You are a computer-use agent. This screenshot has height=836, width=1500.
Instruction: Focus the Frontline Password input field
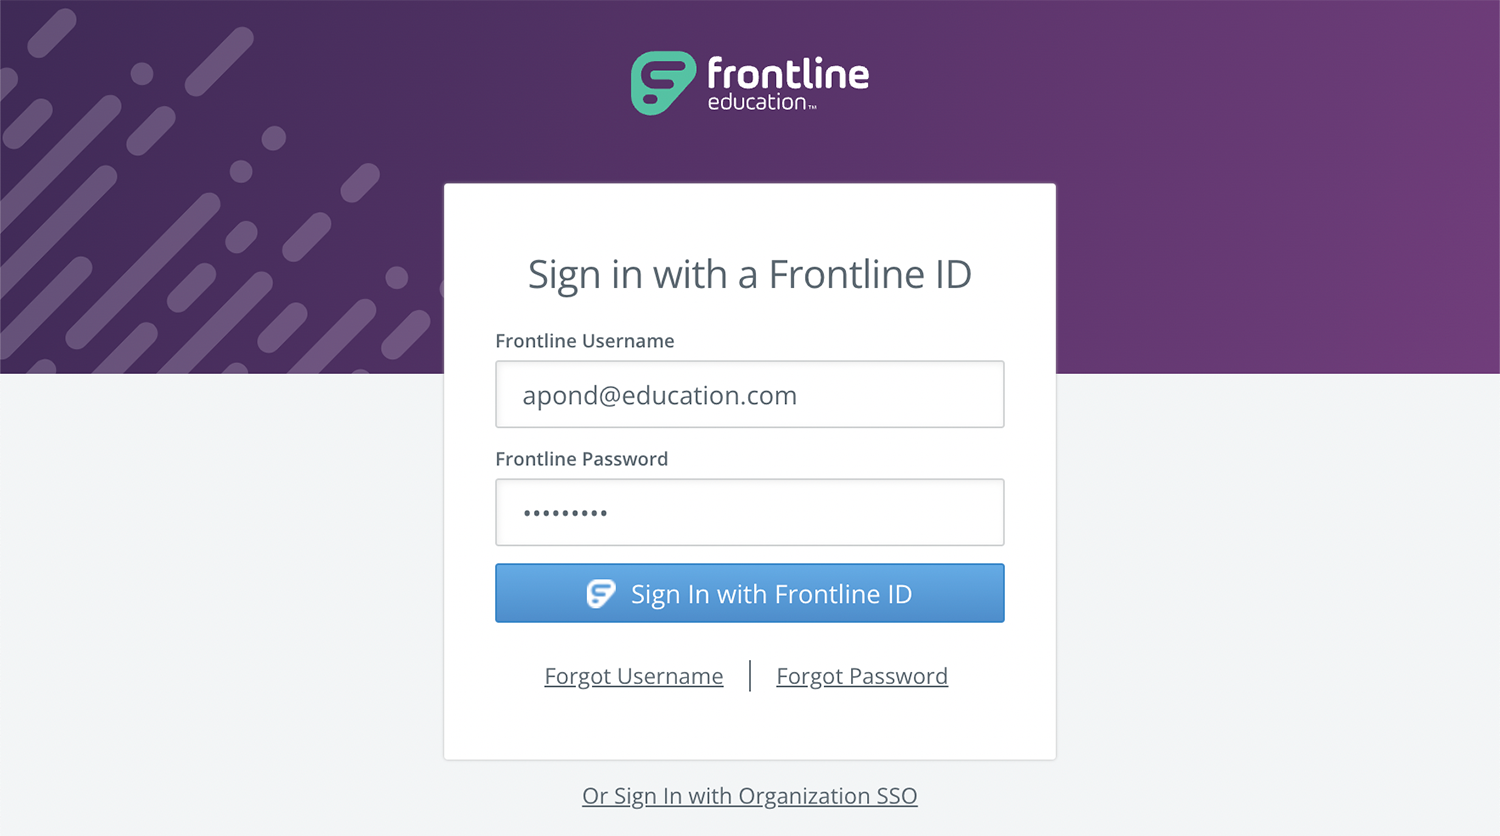tap(750, 512)
